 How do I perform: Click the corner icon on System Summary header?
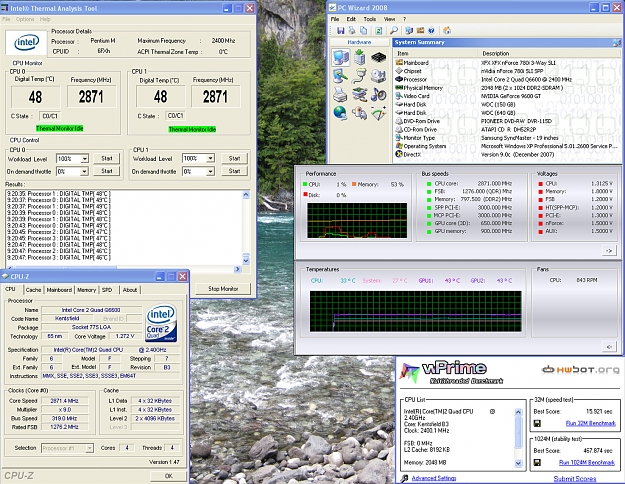(x=617, y=42)
